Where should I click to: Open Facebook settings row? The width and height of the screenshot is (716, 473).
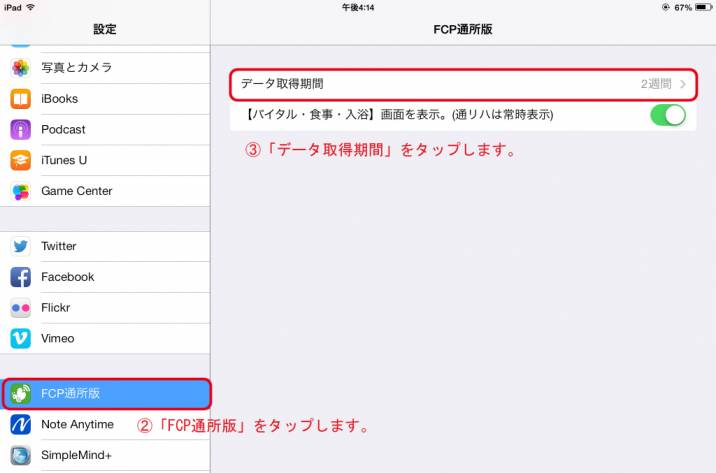click(105, 277)
